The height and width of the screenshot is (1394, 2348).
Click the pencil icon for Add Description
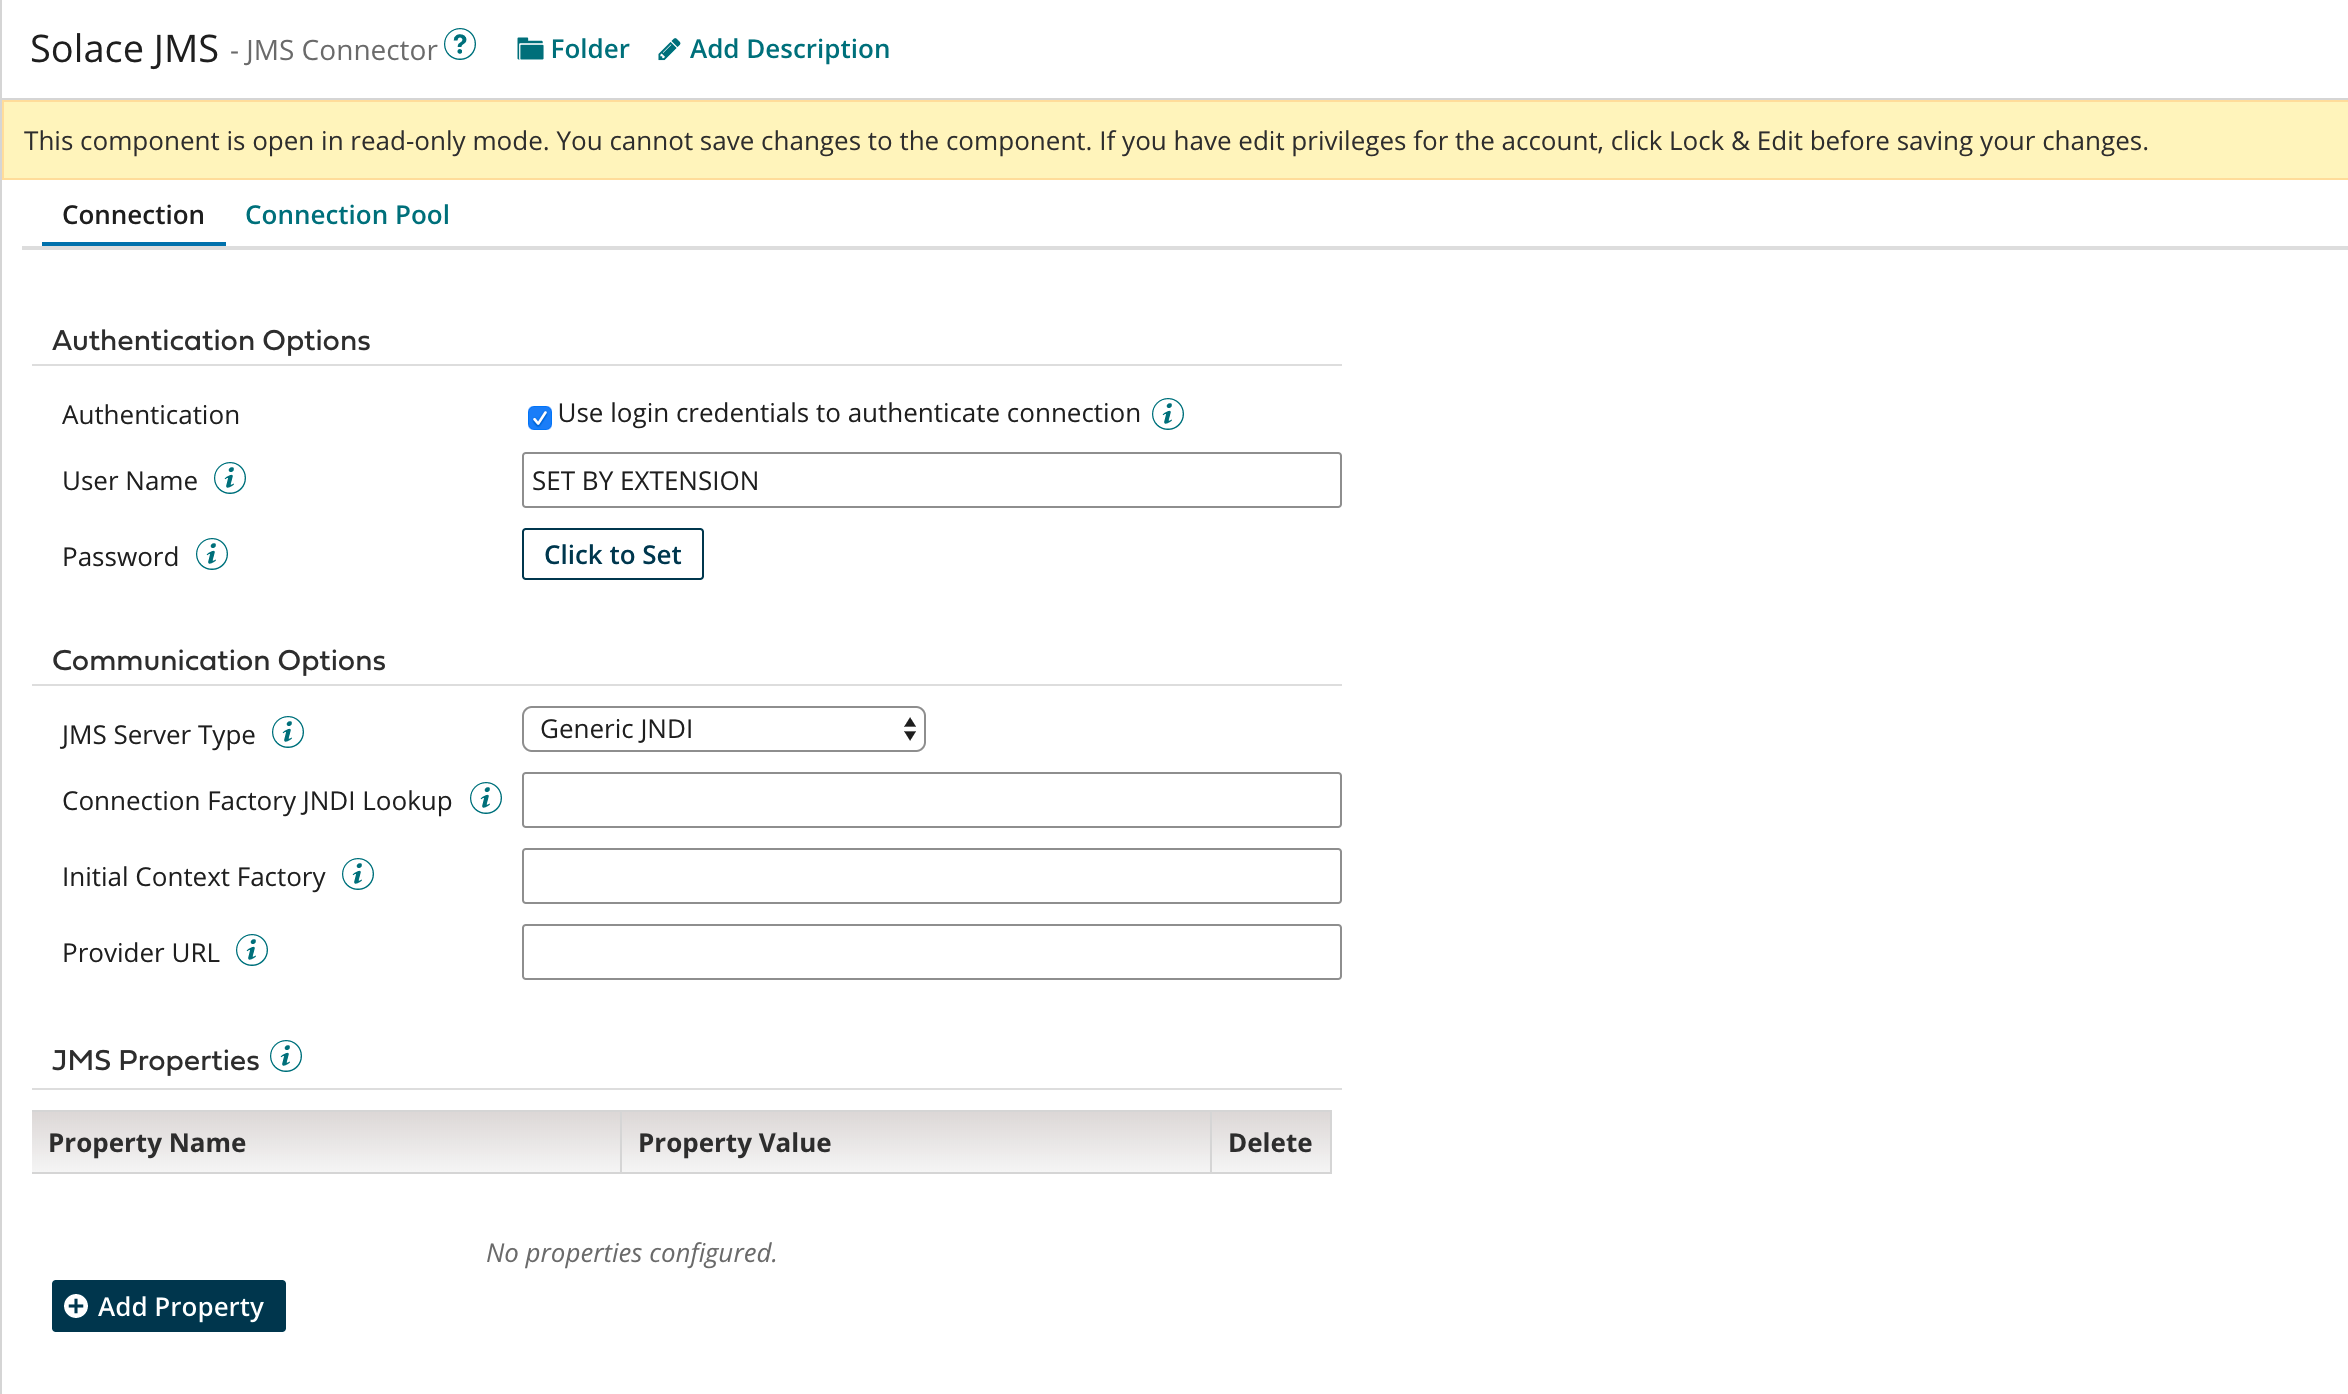click(x=669, y=49)
